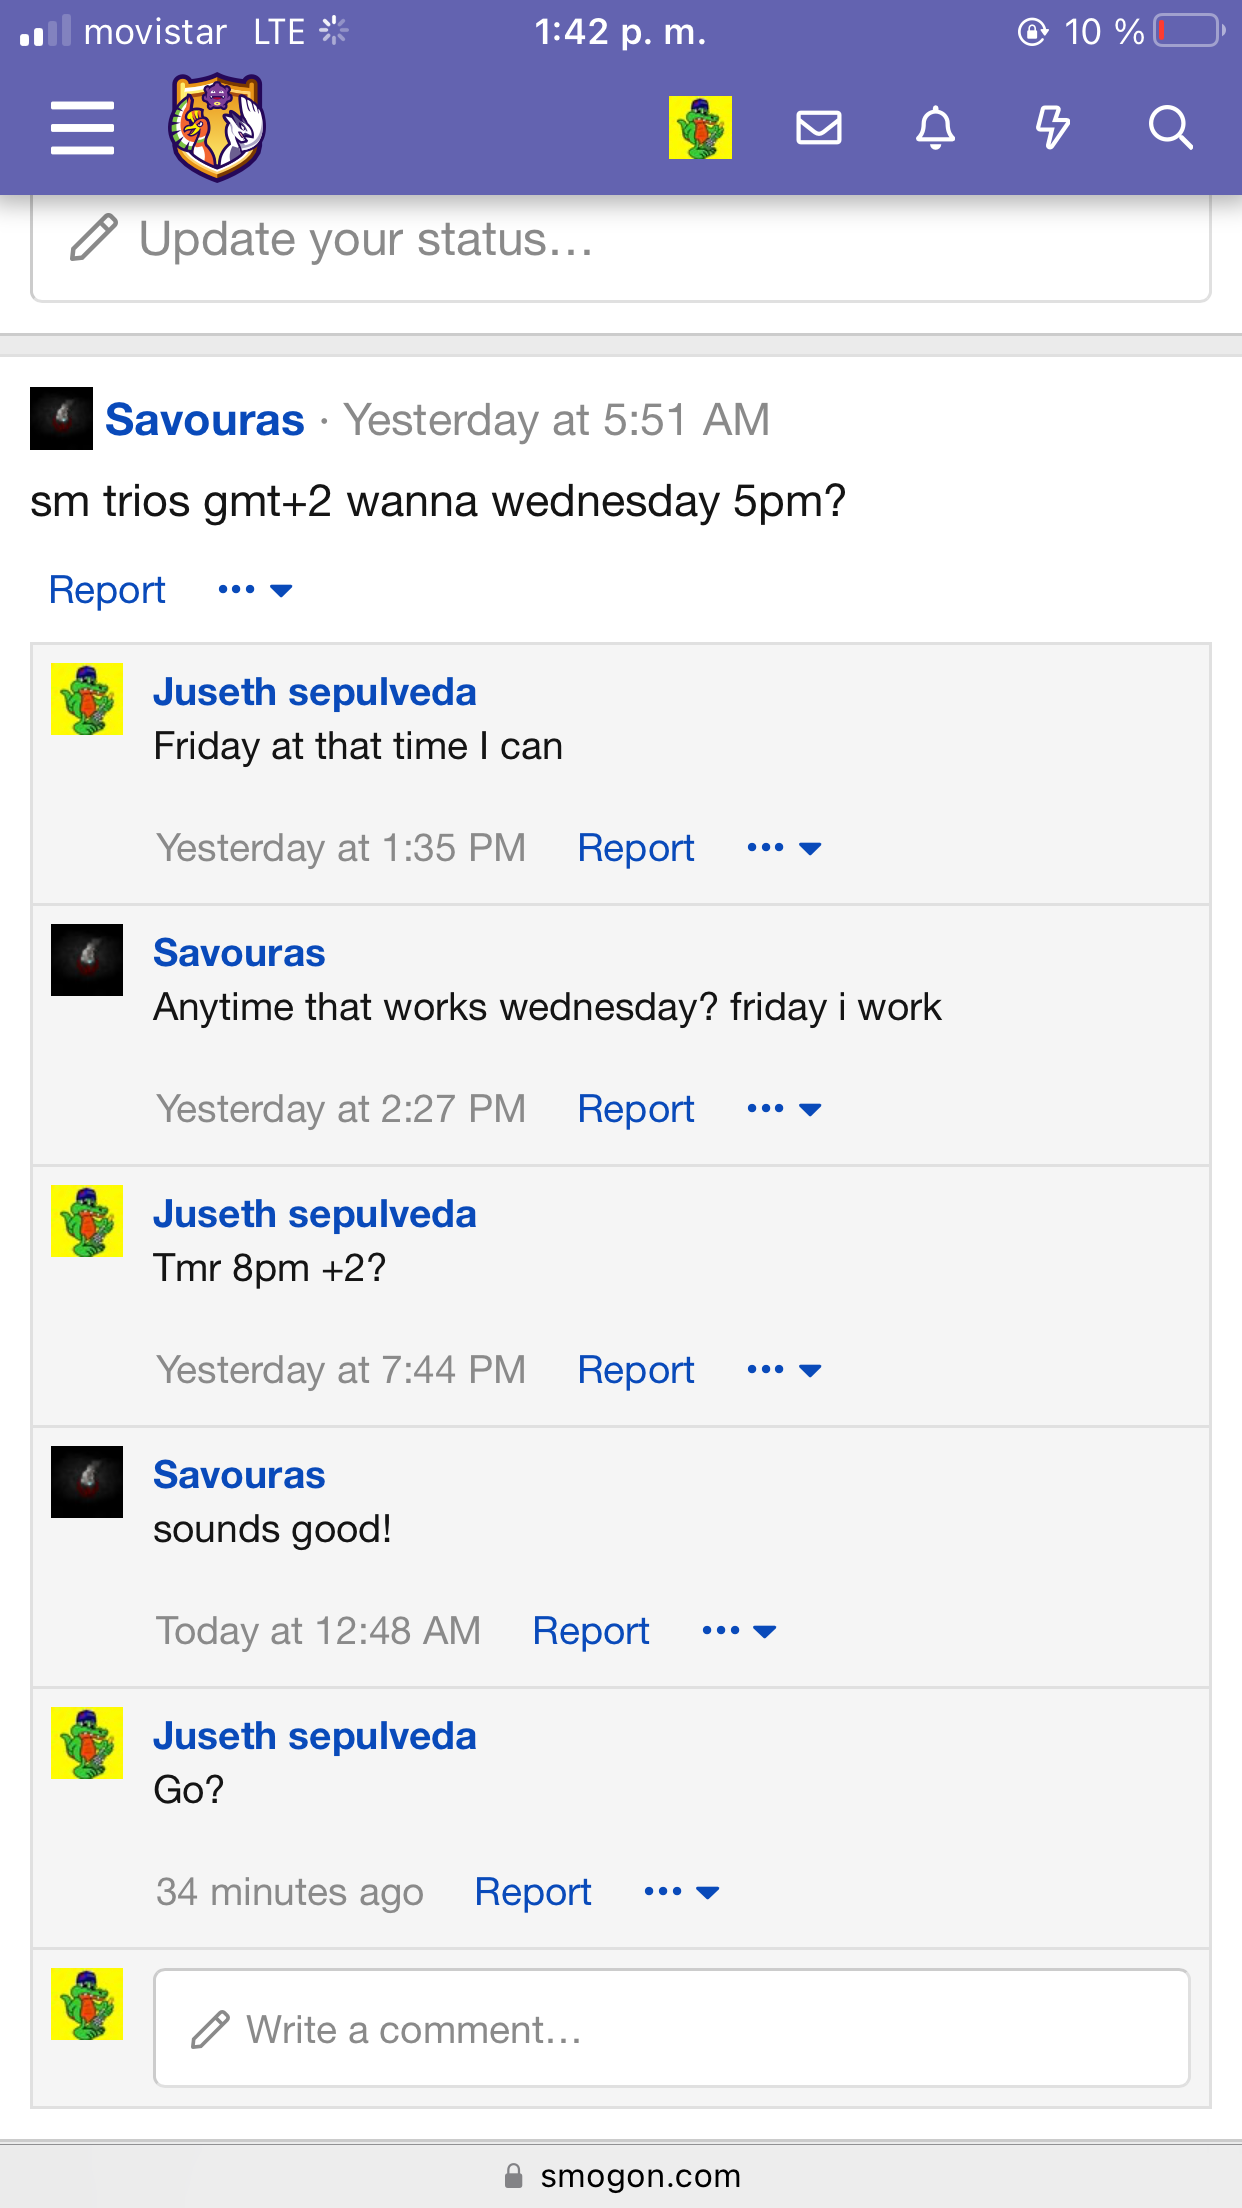Tap the Smogon shield logo
The height and width of the screenshot is (2208, 1242).
tap(217, 127)
